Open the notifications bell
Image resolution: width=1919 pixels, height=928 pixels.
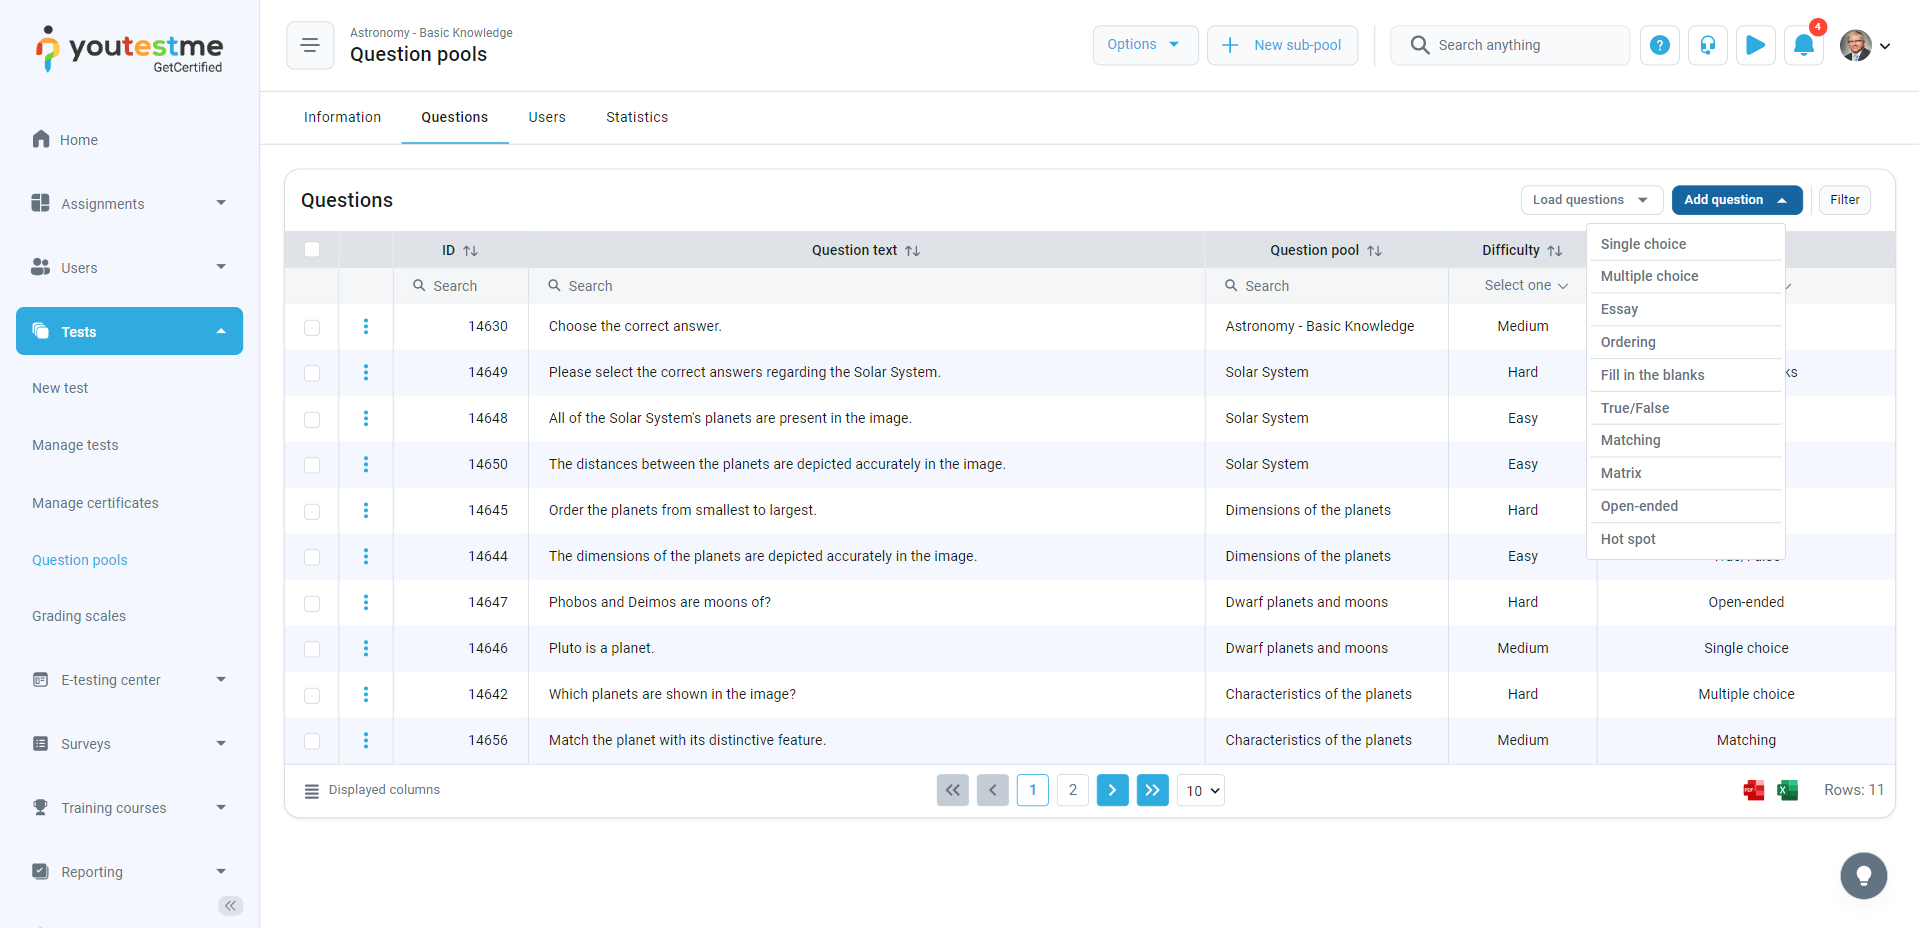(x=1803, y=45)
